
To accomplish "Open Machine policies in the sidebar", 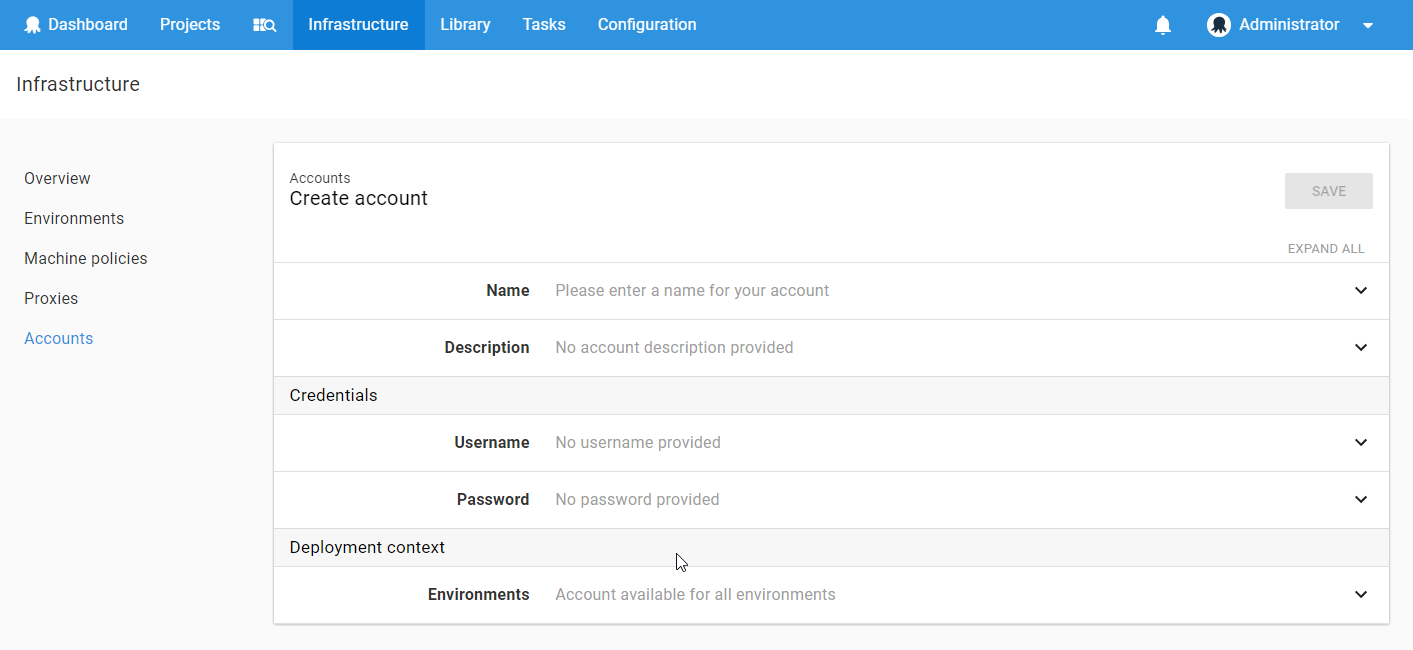I will pos(86,259).
